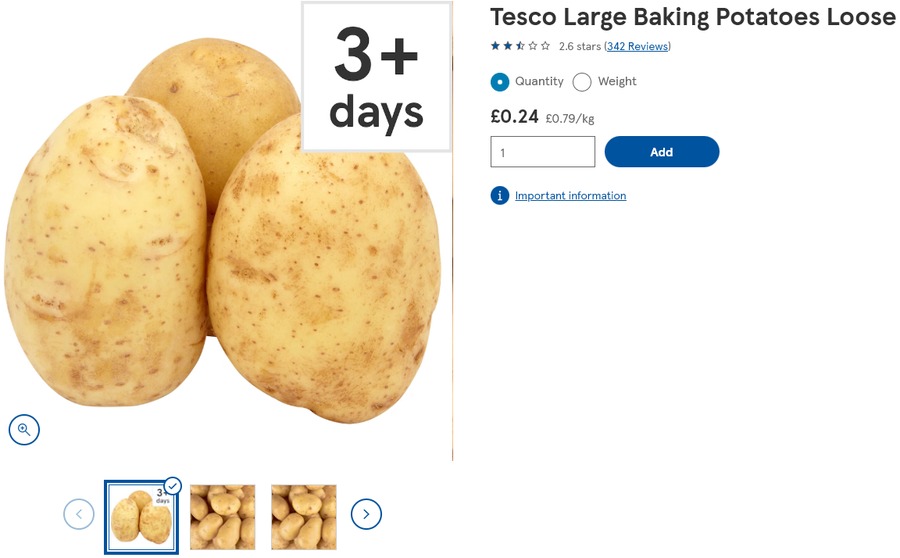The height and width of the screenshot is (558, 900).
Task: Click the £0.79/kg unit price
Action: pyautogui.click(x=569, y=119)
